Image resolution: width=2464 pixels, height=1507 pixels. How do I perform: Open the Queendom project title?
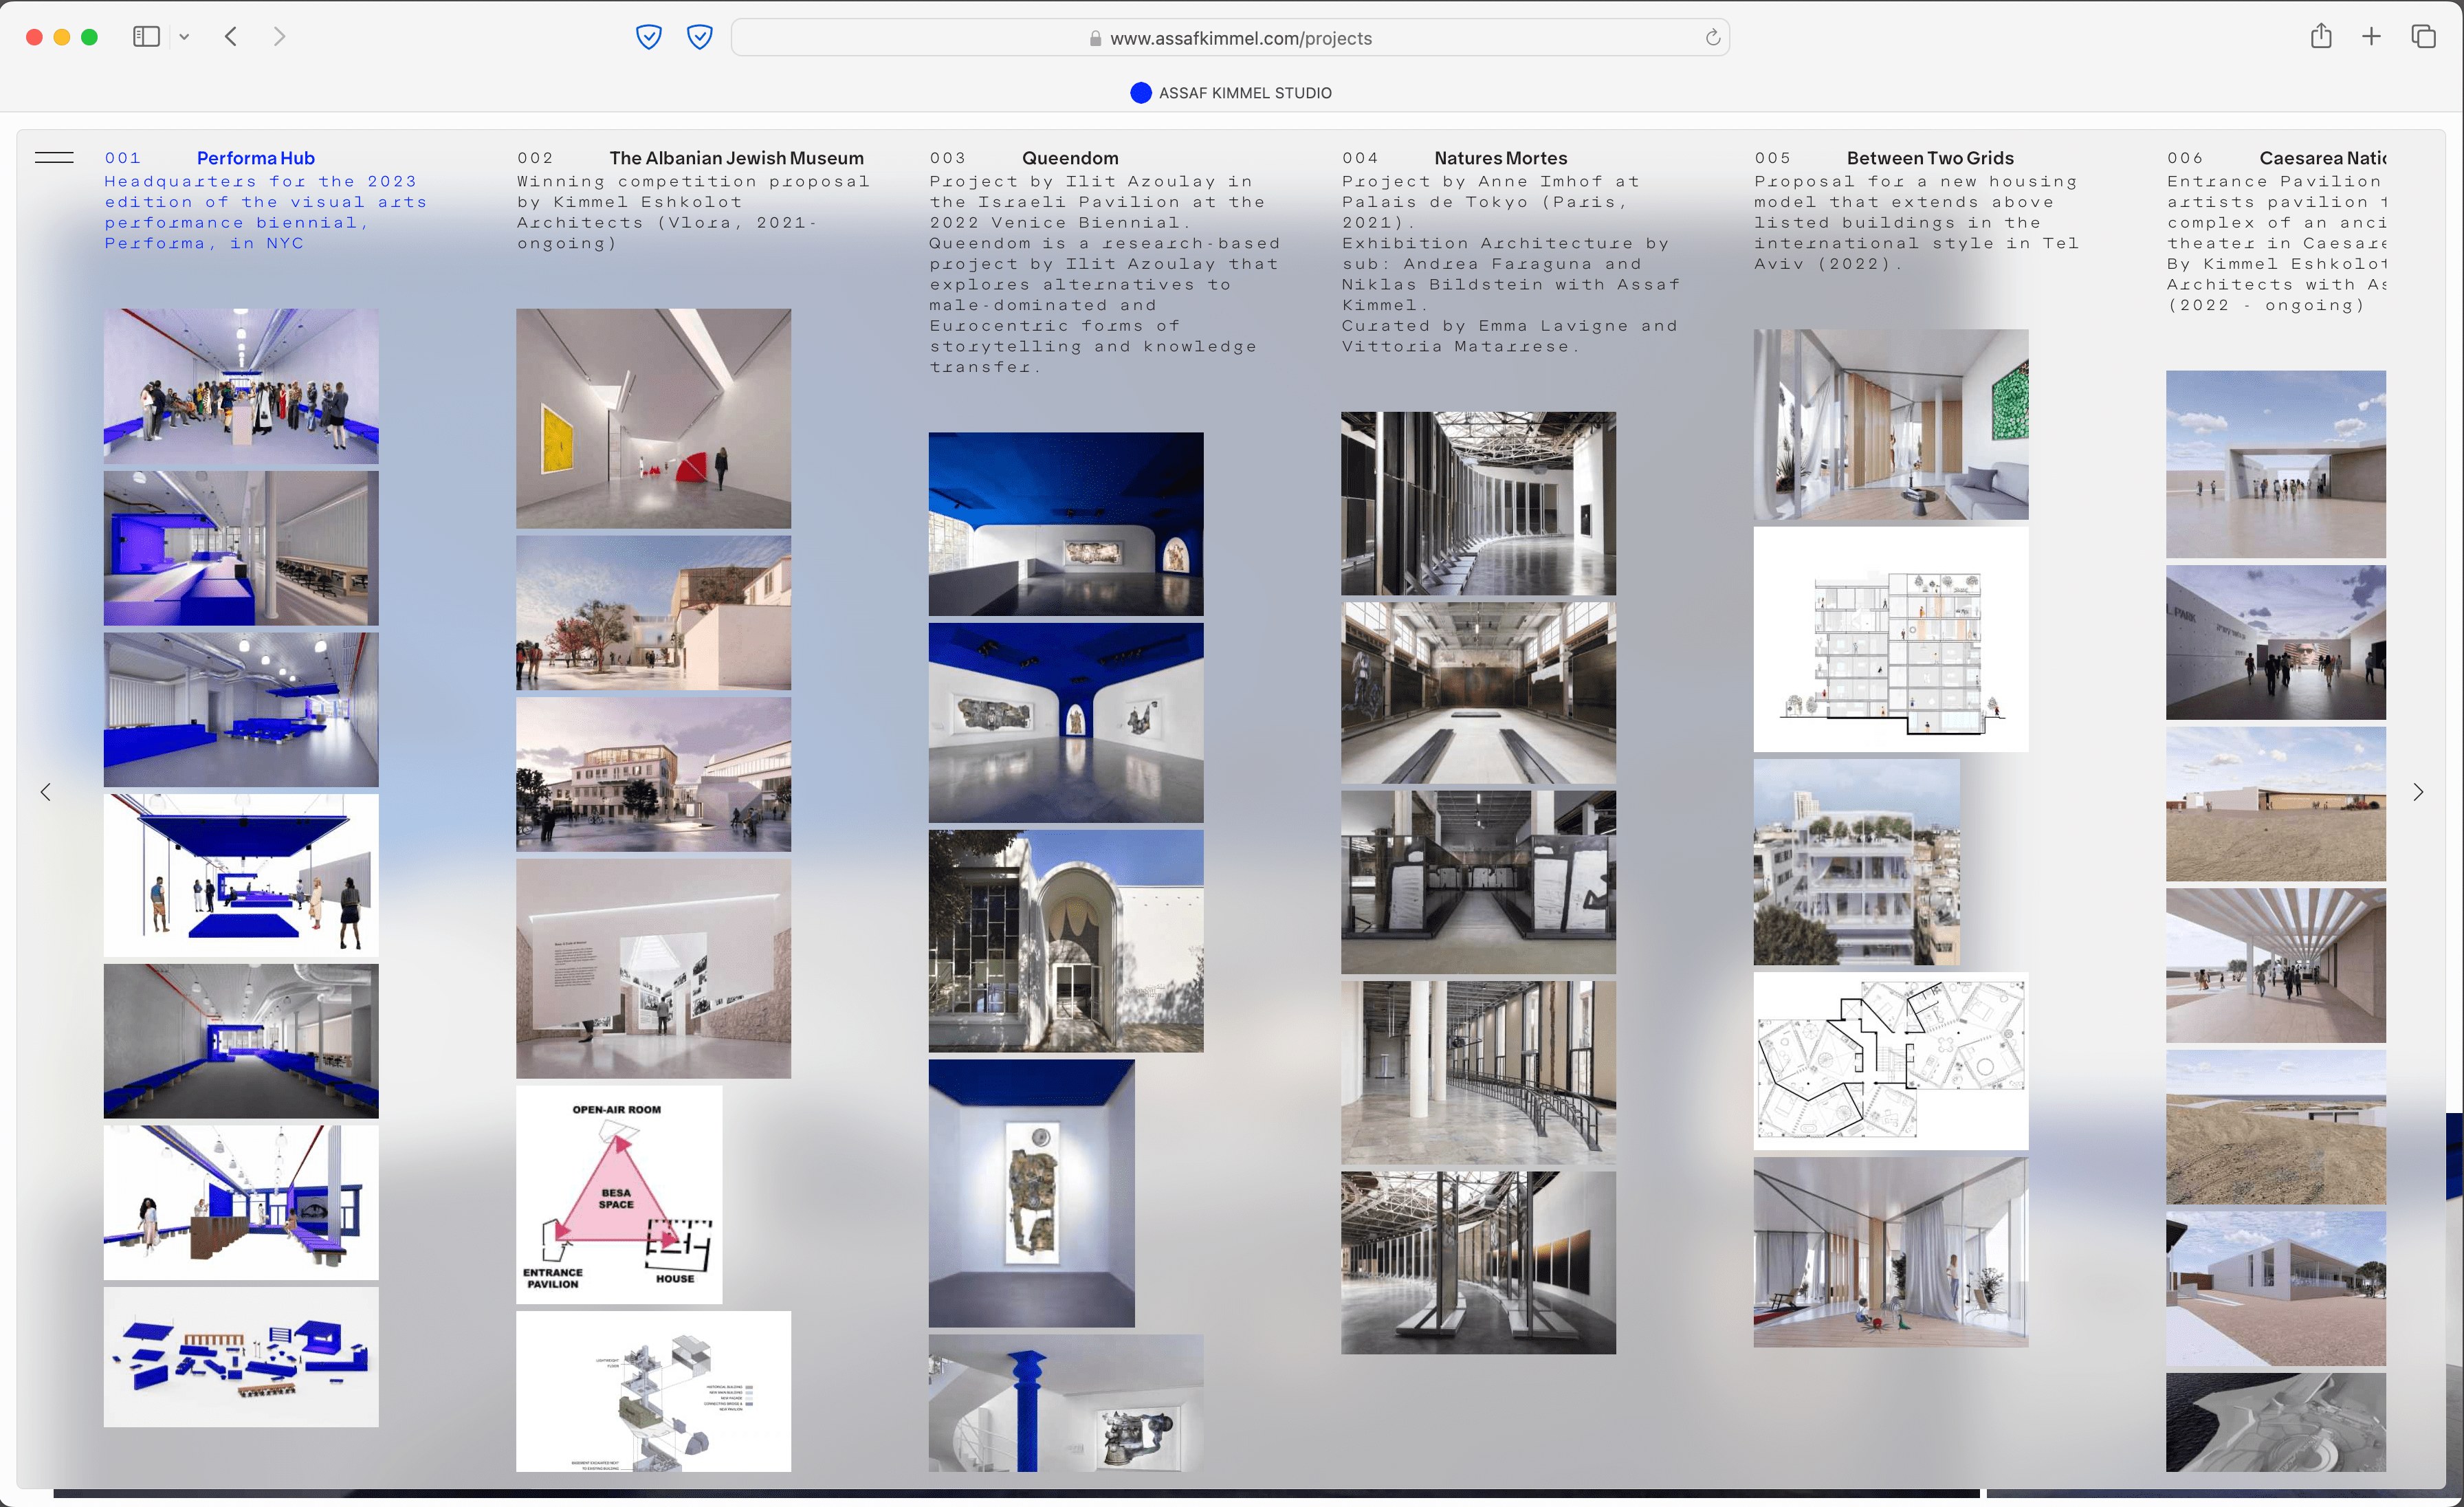[1070, 158]
